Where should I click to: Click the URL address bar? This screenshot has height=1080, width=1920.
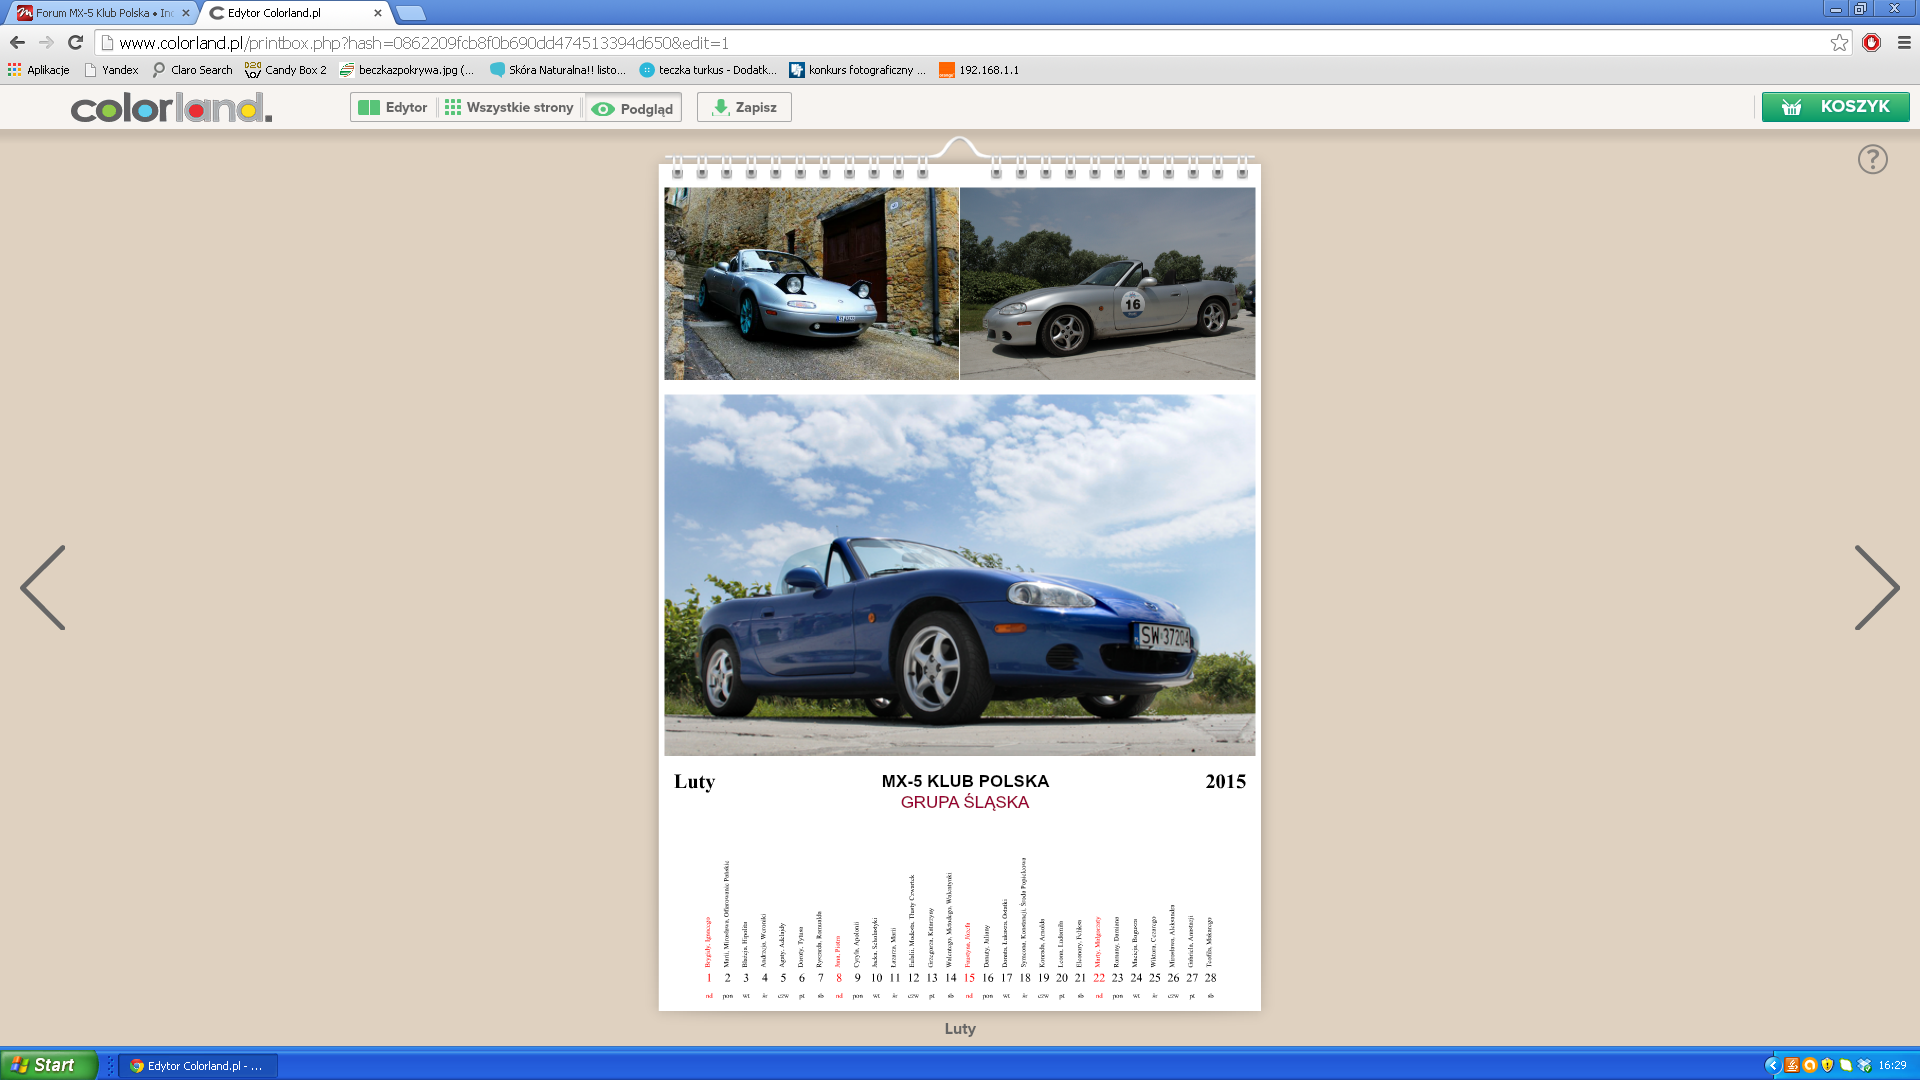(960, 42)
